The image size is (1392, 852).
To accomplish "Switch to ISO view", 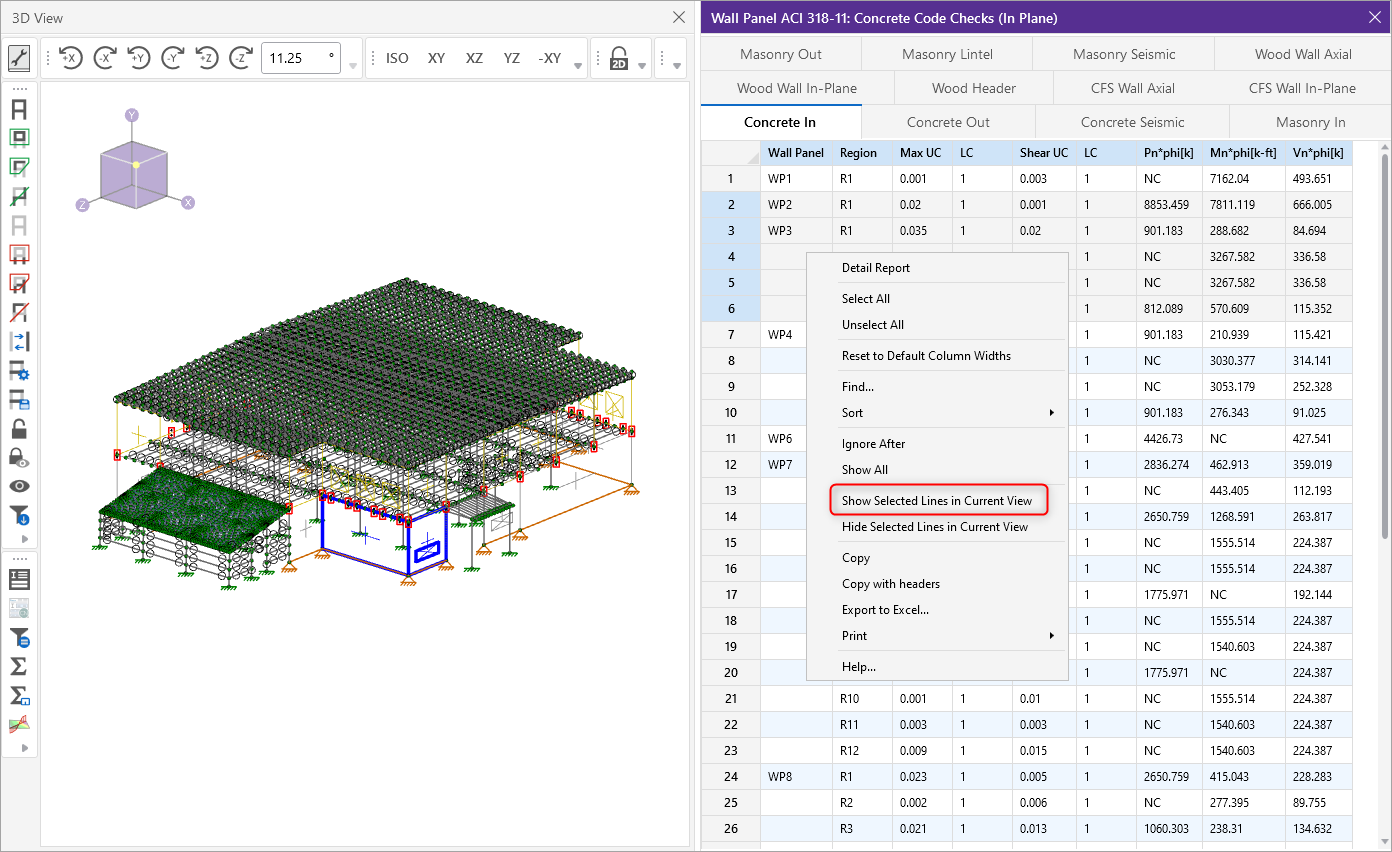I will [x=397, y=58].
